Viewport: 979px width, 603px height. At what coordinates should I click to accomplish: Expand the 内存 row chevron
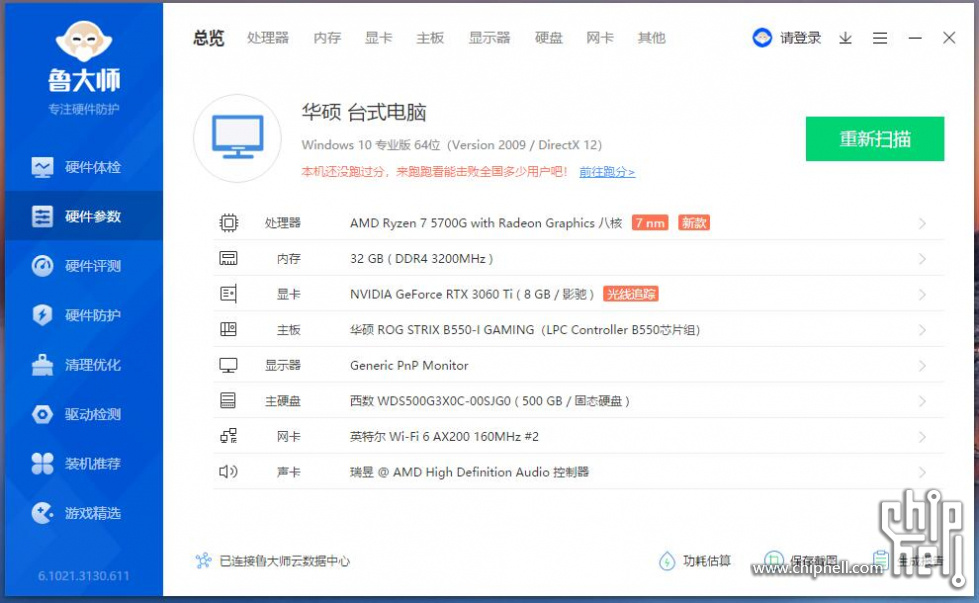[922, 259]
